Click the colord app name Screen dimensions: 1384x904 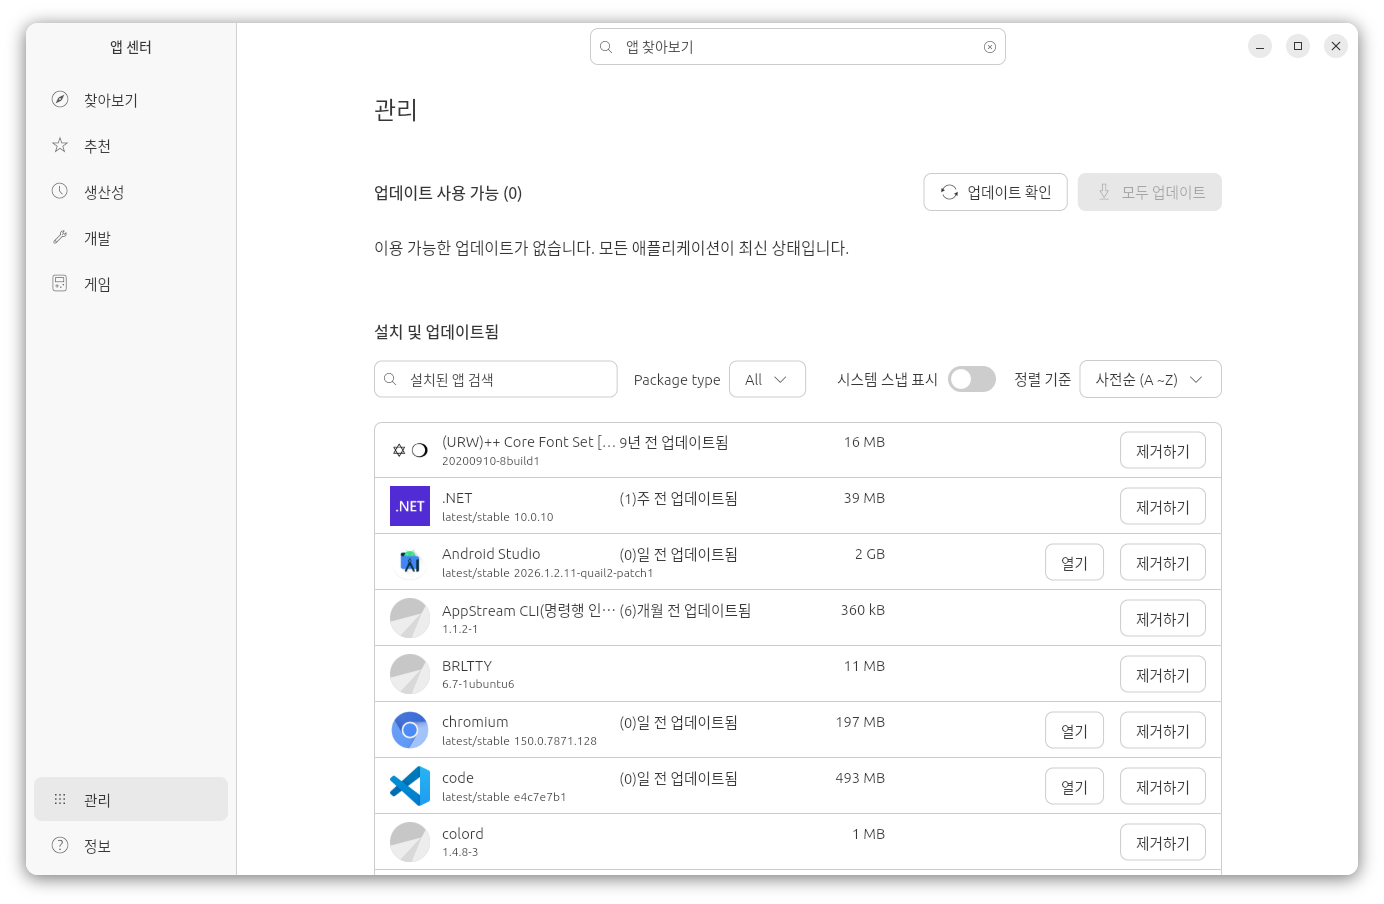pos(463,833)
